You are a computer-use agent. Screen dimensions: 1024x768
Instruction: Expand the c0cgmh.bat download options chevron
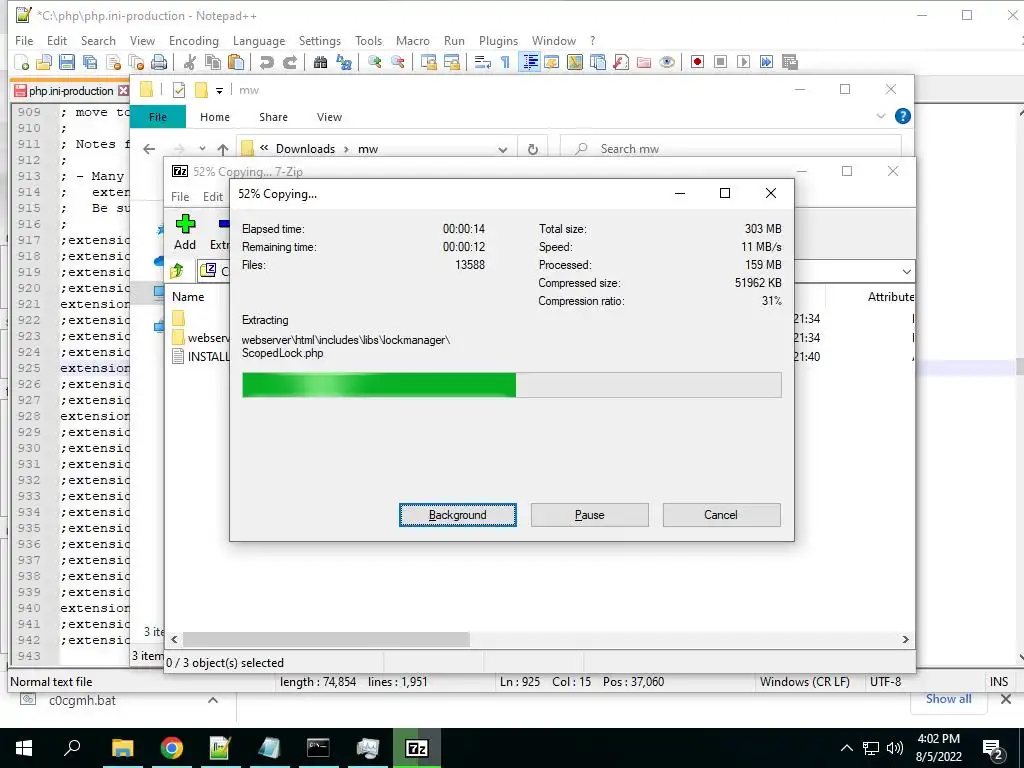coord(213,700)
